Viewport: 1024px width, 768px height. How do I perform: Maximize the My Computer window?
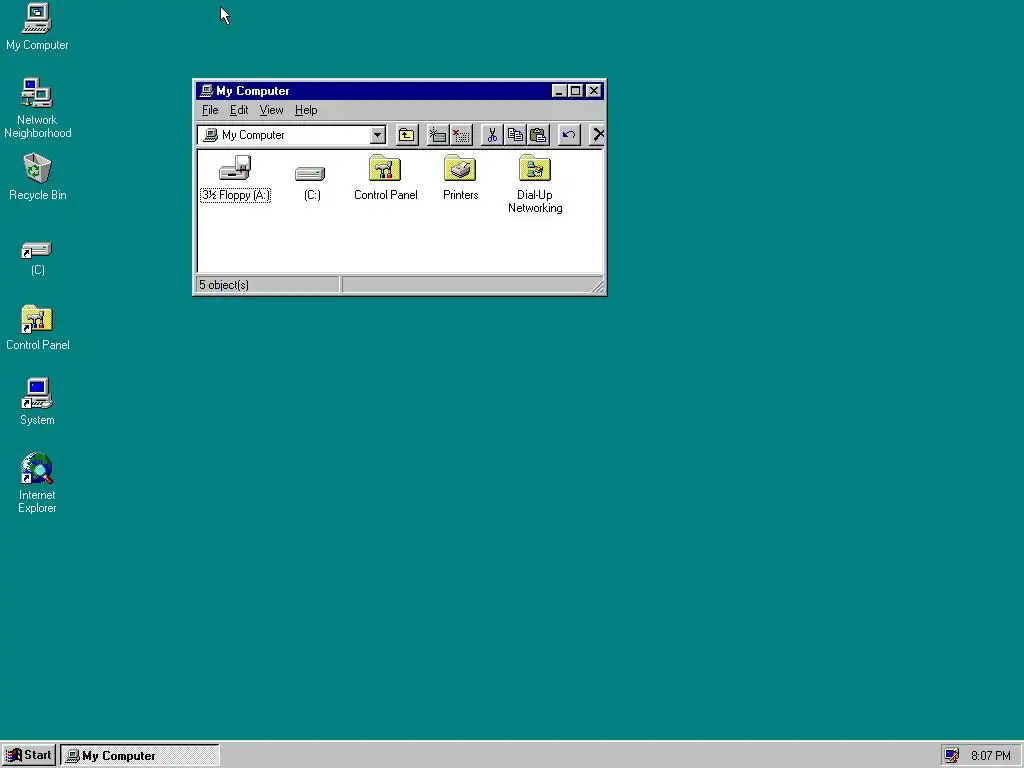pos(575,91)
